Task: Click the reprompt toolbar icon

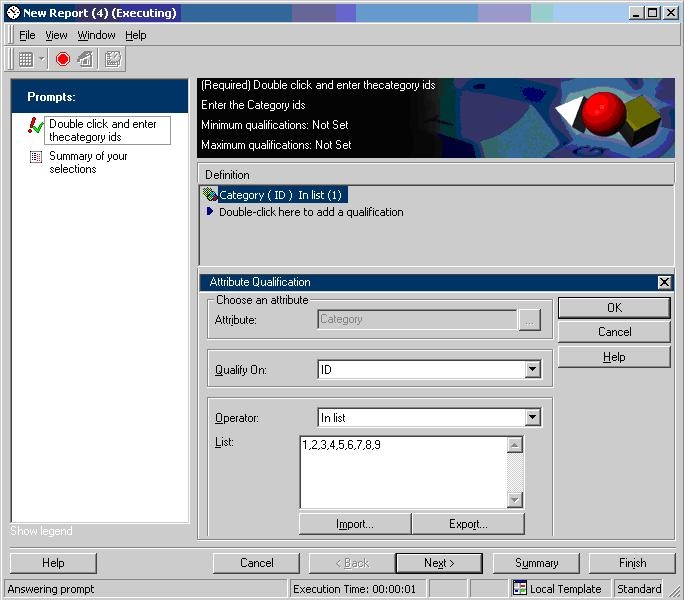Action: click(113, 59)
